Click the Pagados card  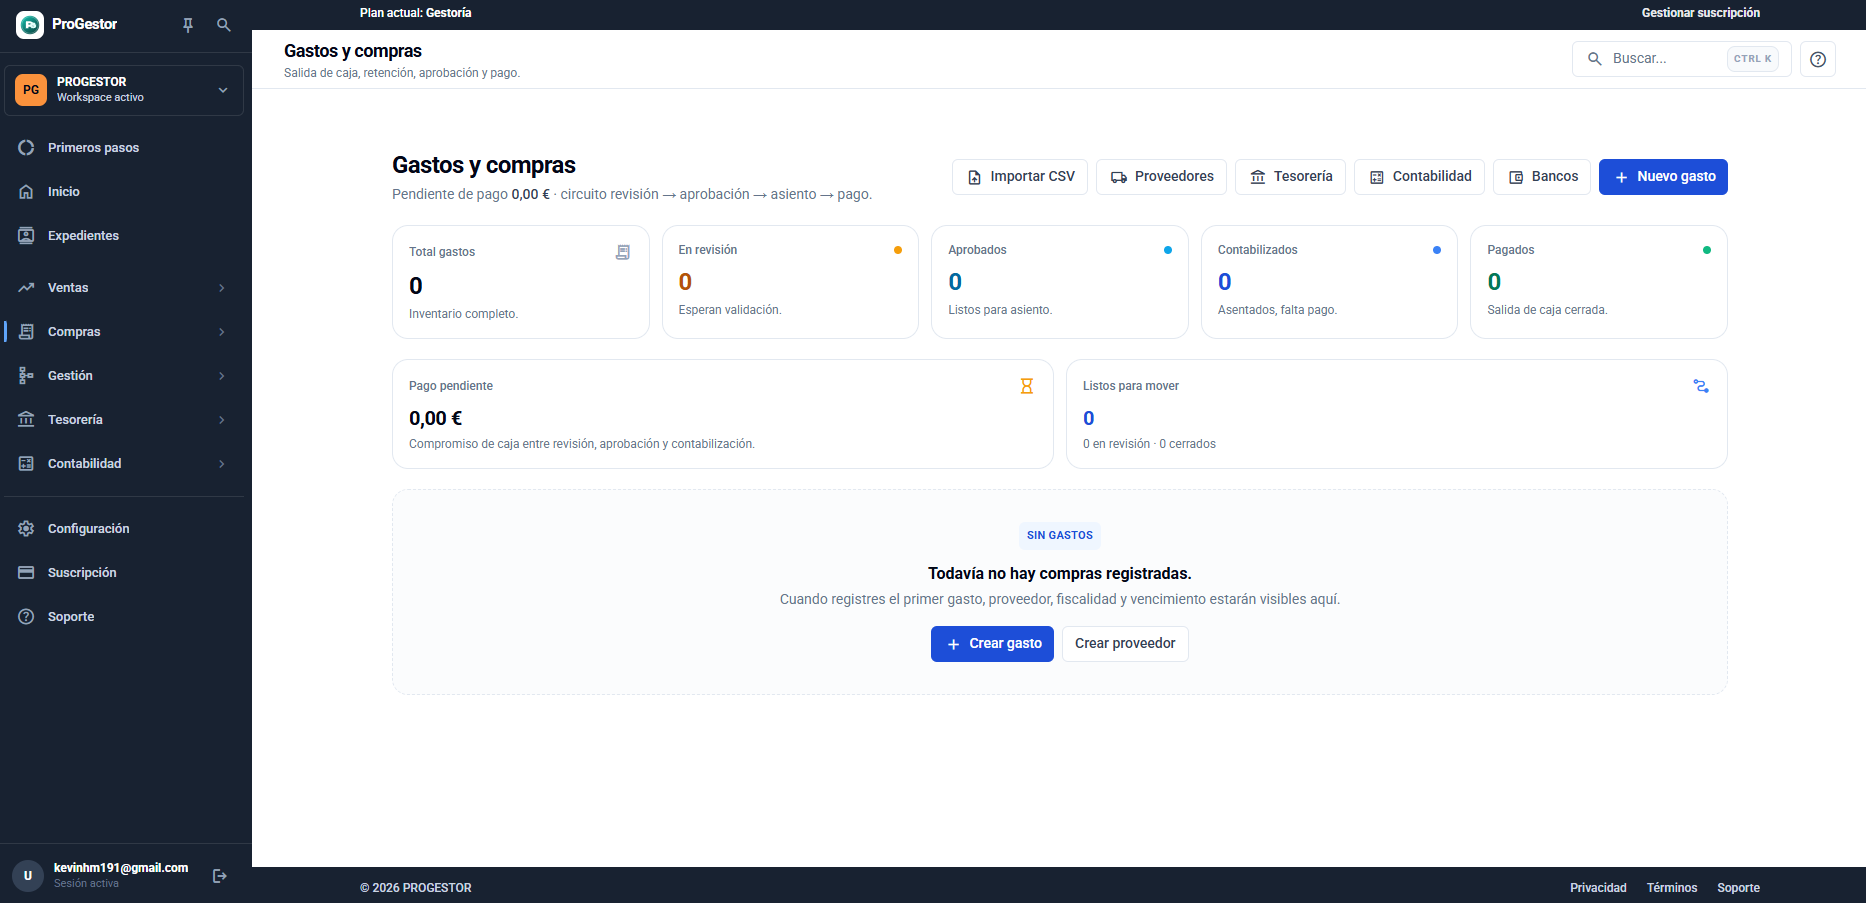click(1599, 282)
